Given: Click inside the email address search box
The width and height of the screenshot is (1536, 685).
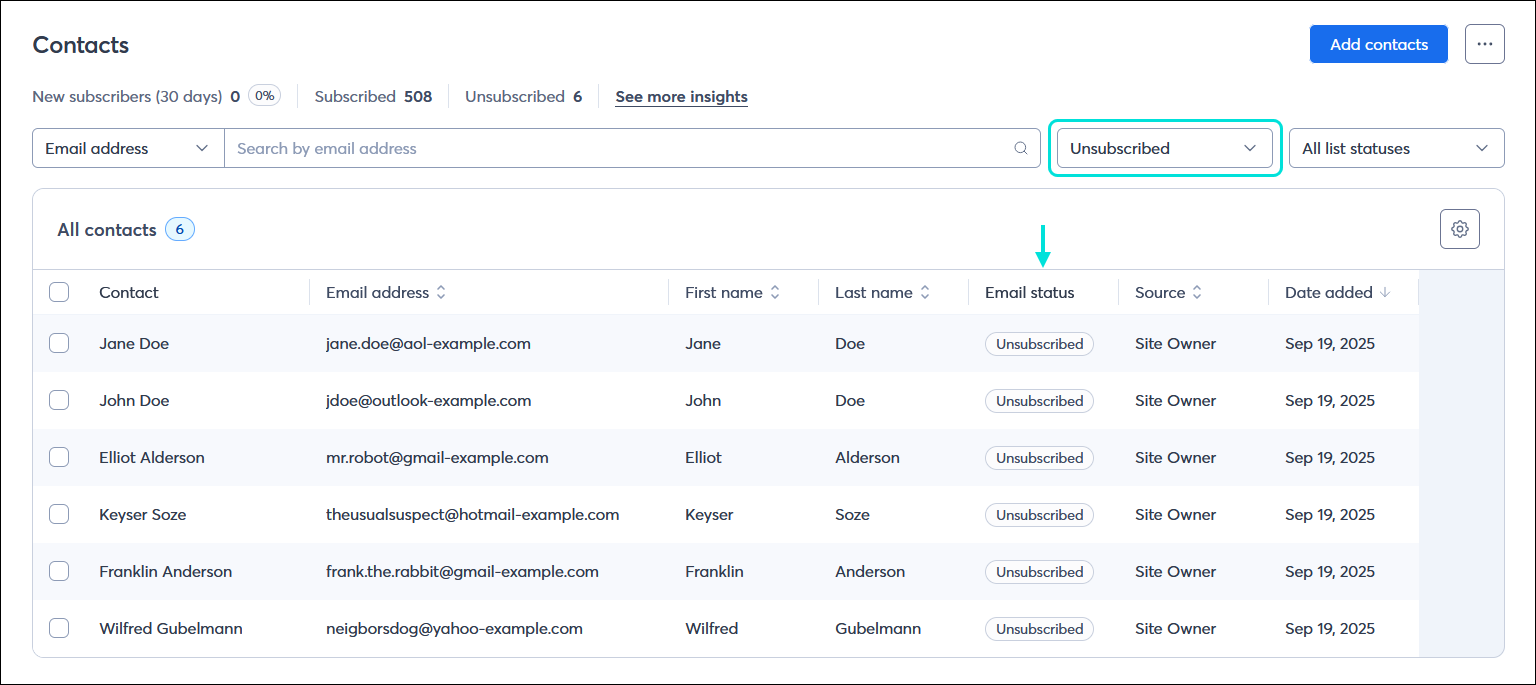Looking at the screenshot, I should tap(600, 148).
